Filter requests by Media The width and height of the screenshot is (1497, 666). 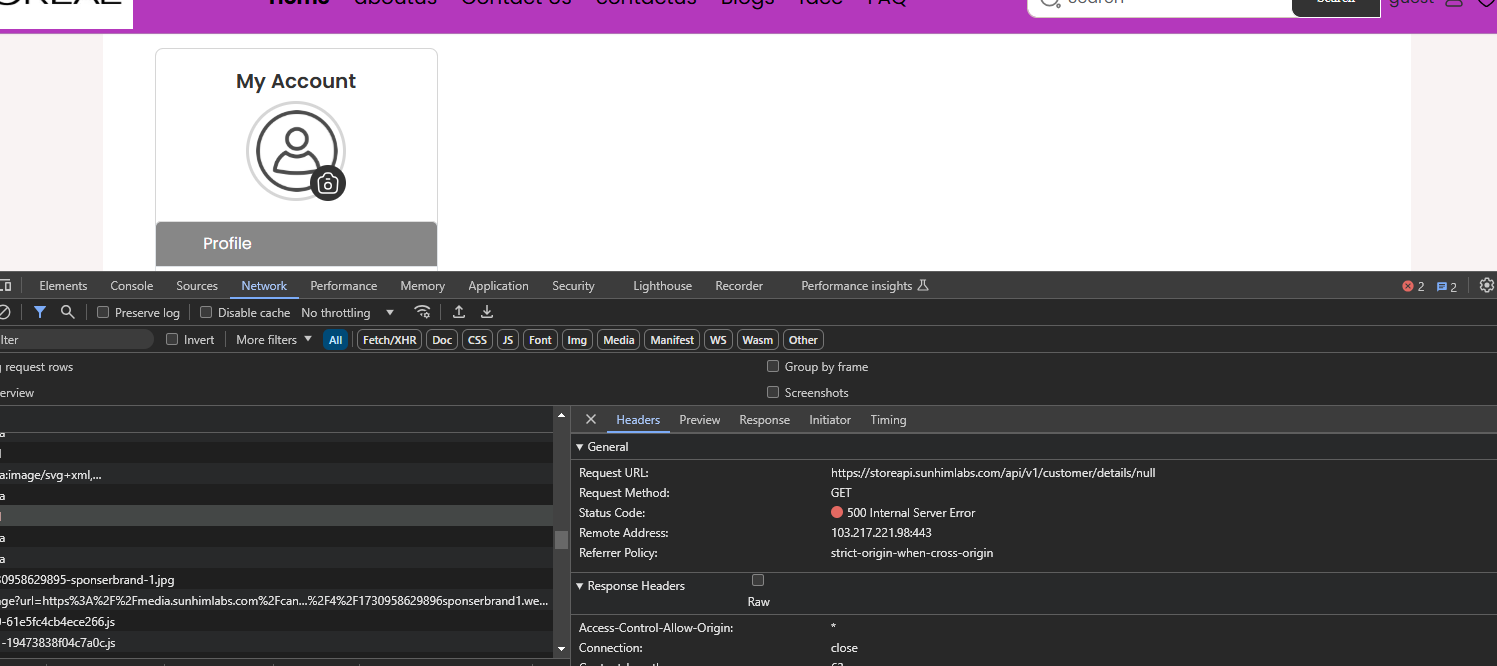point(619,340)
